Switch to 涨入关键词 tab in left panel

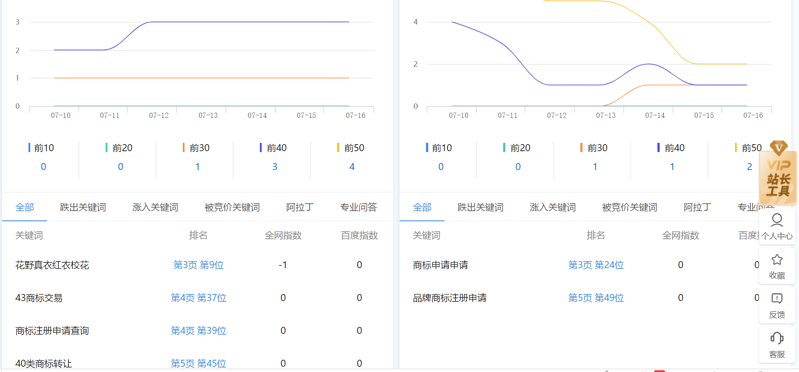click(x=155, y=207)
